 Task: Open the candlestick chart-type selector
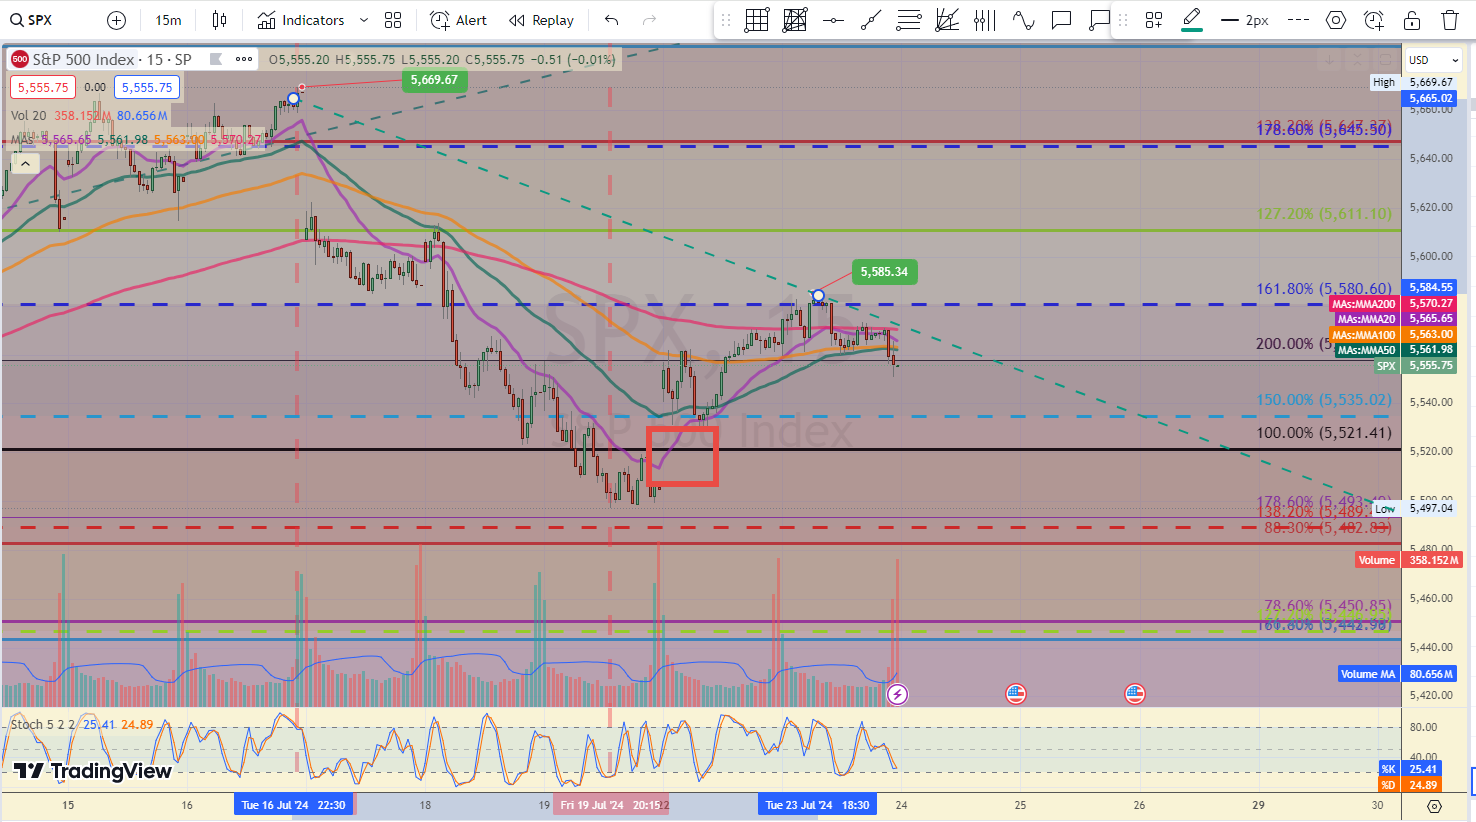tap(220, 20)
